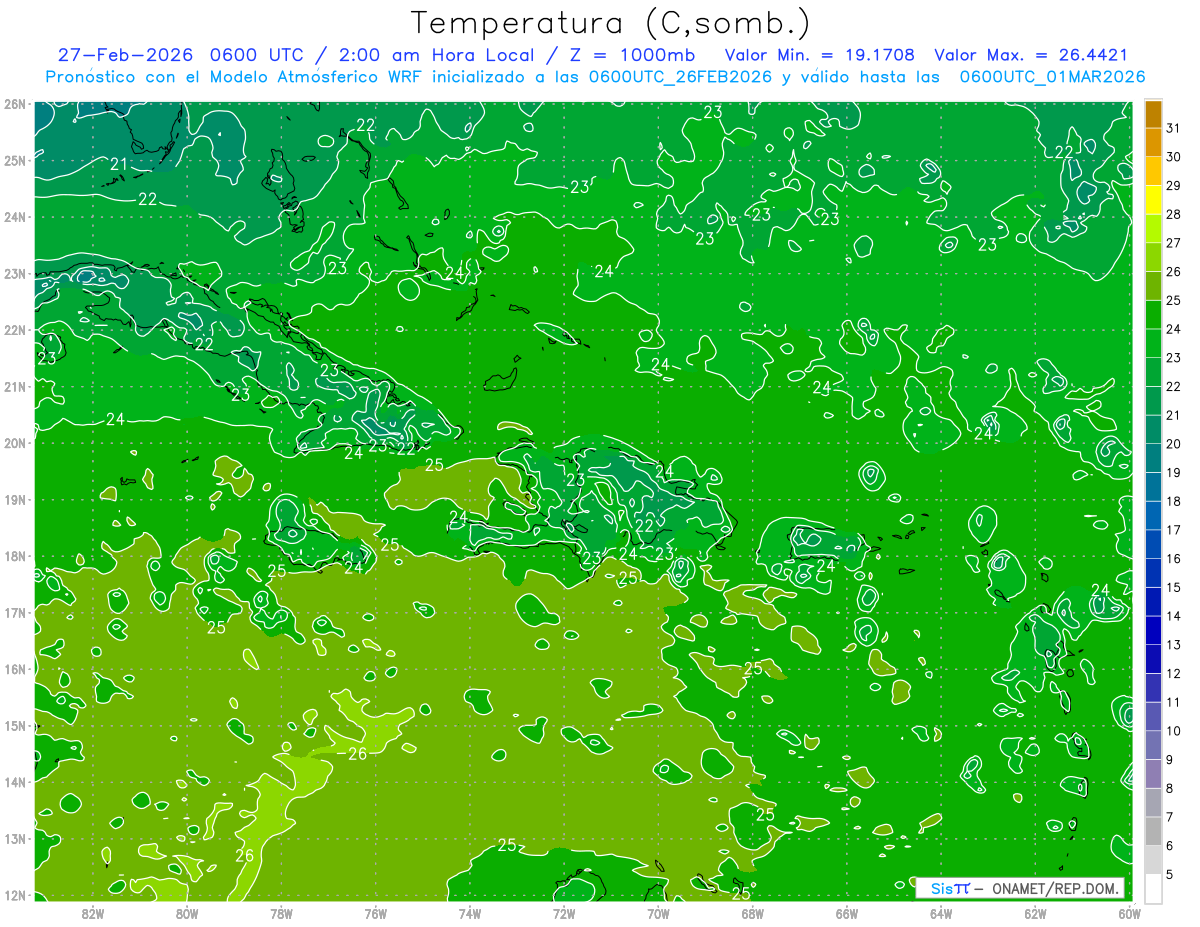Click color scale label '11'
The height and width of the screenshot is (927, 1200).
[1174, 702]
